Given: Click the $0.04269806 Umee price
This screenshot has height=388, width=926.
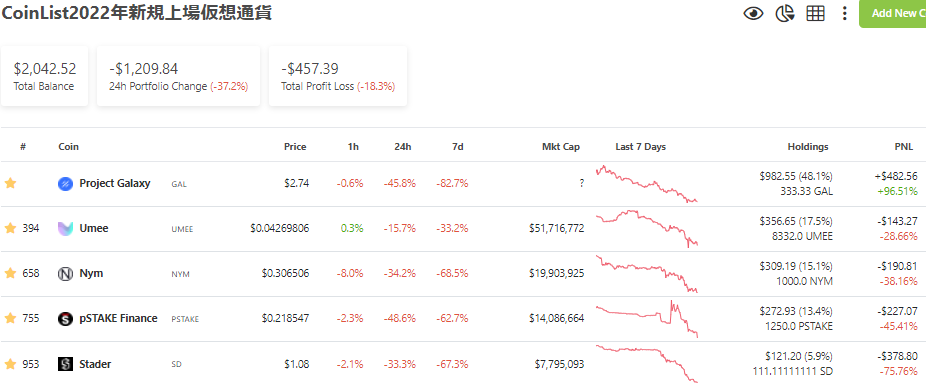Looking at the screenshot, I should click(279, 229).
